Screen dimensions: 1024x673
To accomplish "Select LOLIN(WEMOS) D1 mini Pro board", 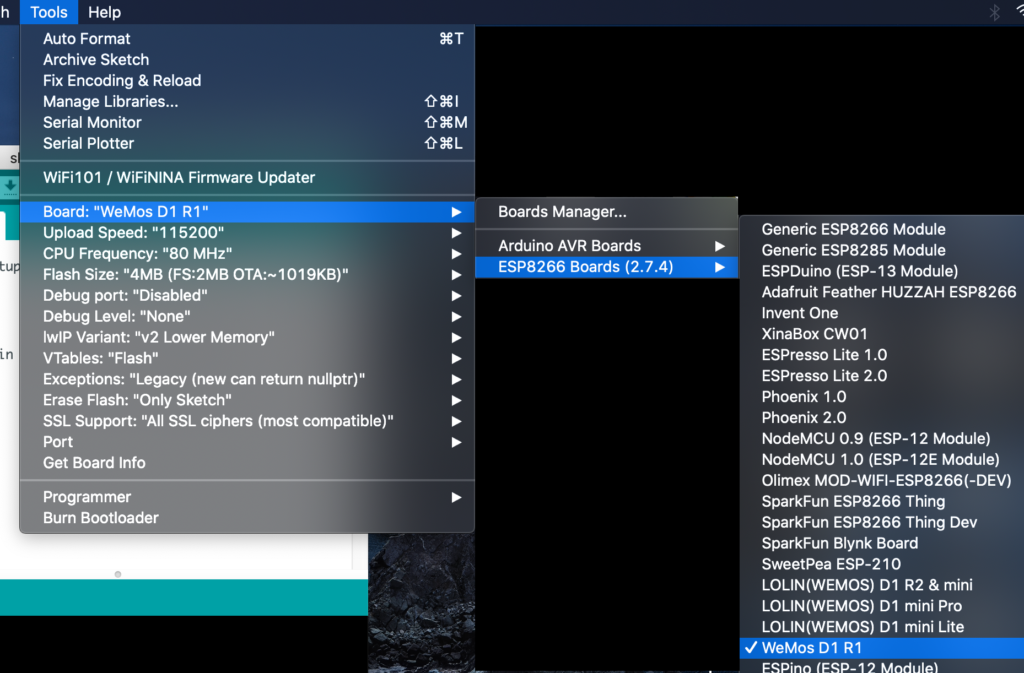I will [882, 605].
